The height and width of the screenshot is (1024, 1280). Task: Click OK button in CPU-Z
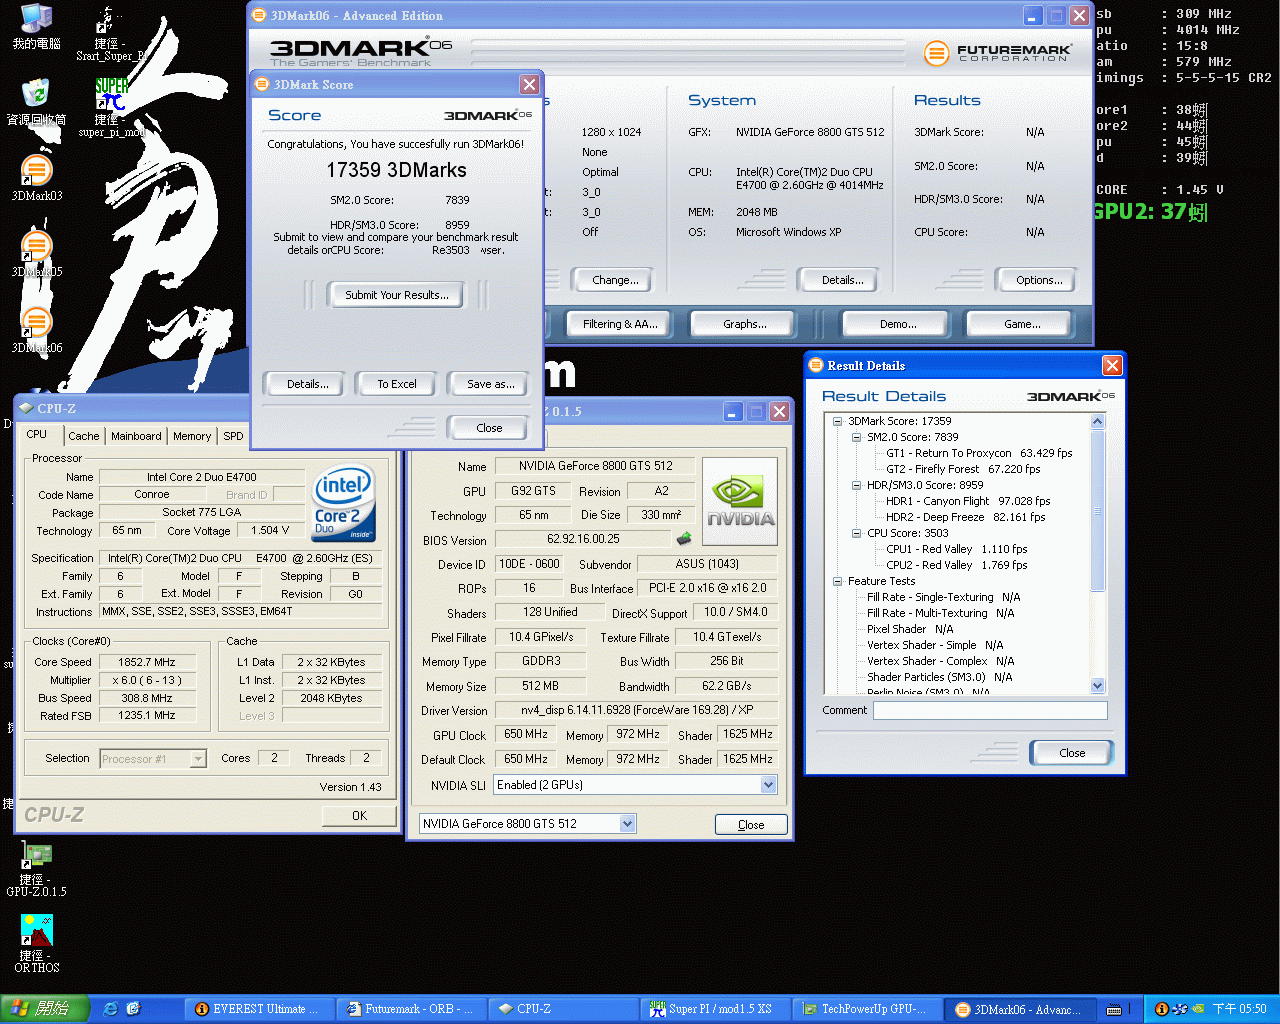click(x=359, y=816)
